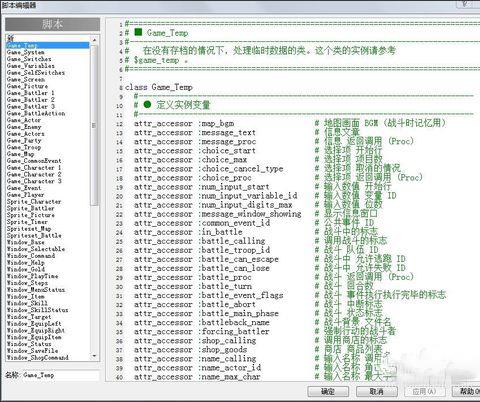Click the :map_bgm accessor code line
This screenshot has height=402, width=480.
coord(184,124)
